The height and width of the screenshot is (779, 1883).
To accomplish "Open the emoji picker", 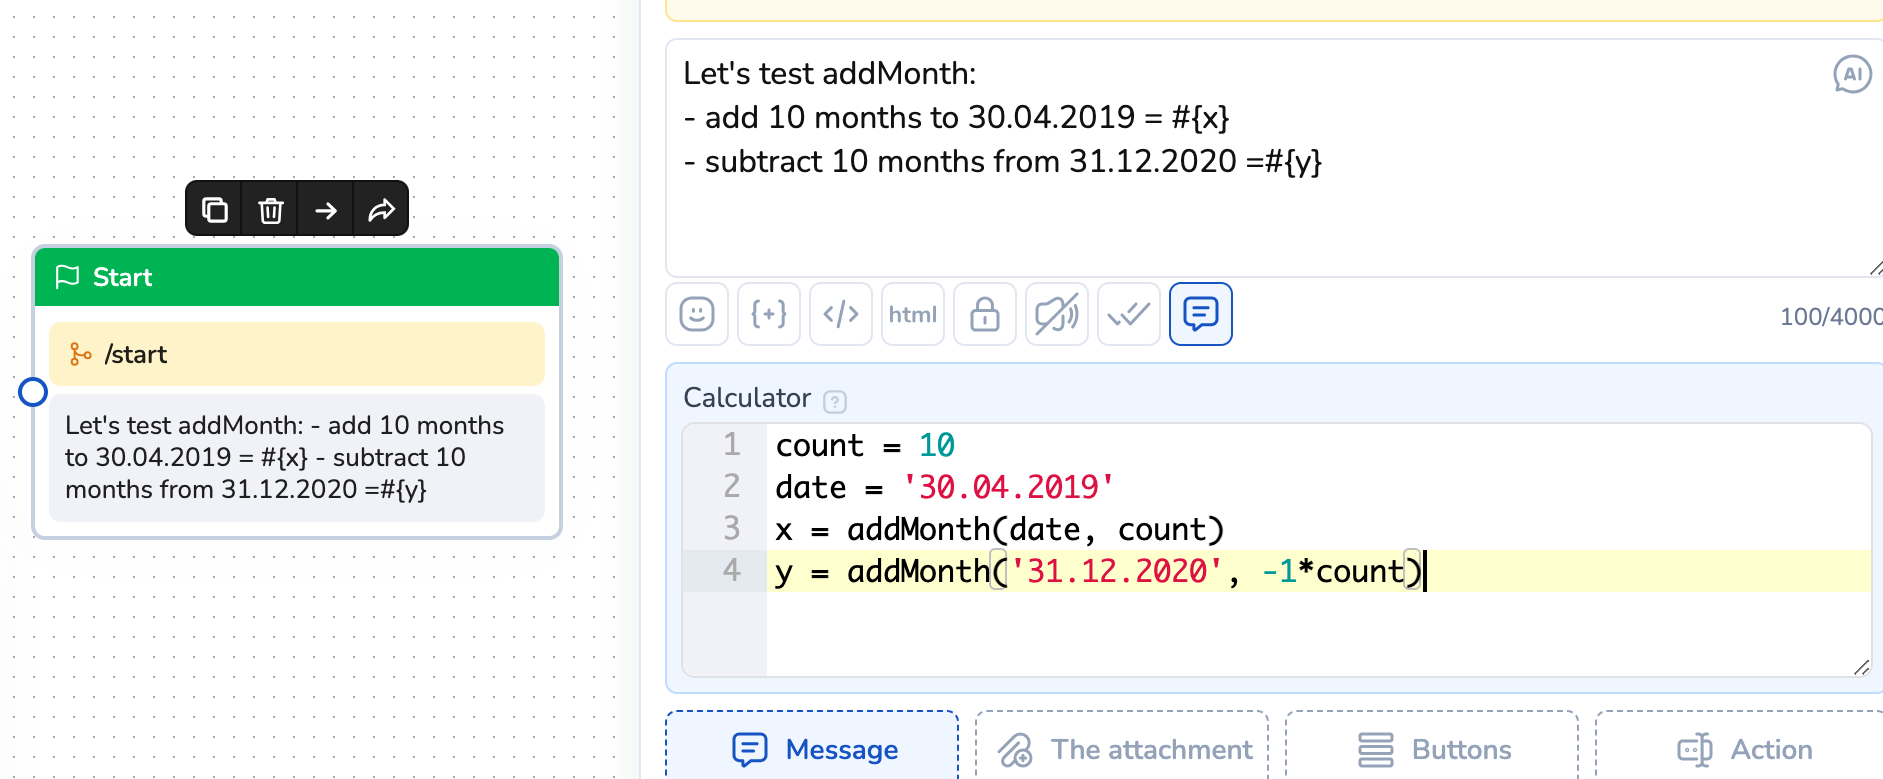I will [697, 314].
